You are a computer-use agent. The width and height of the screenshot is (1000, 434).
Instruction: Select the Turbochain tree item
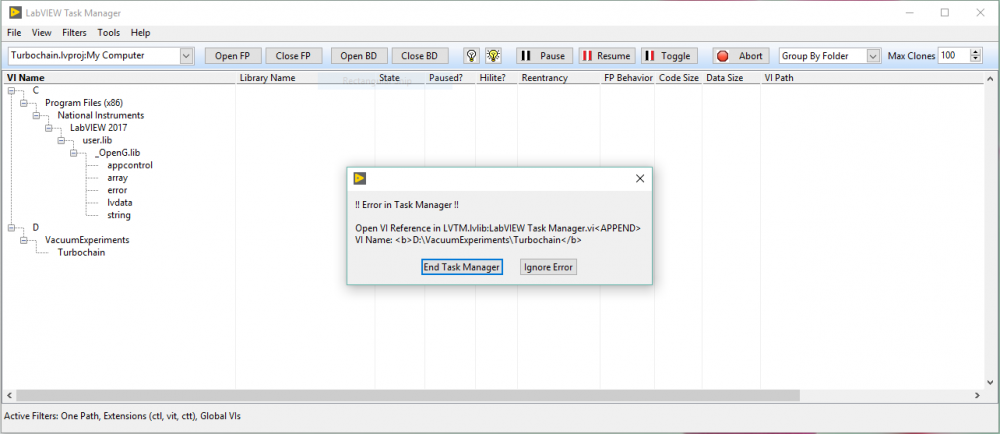(81, 252)
